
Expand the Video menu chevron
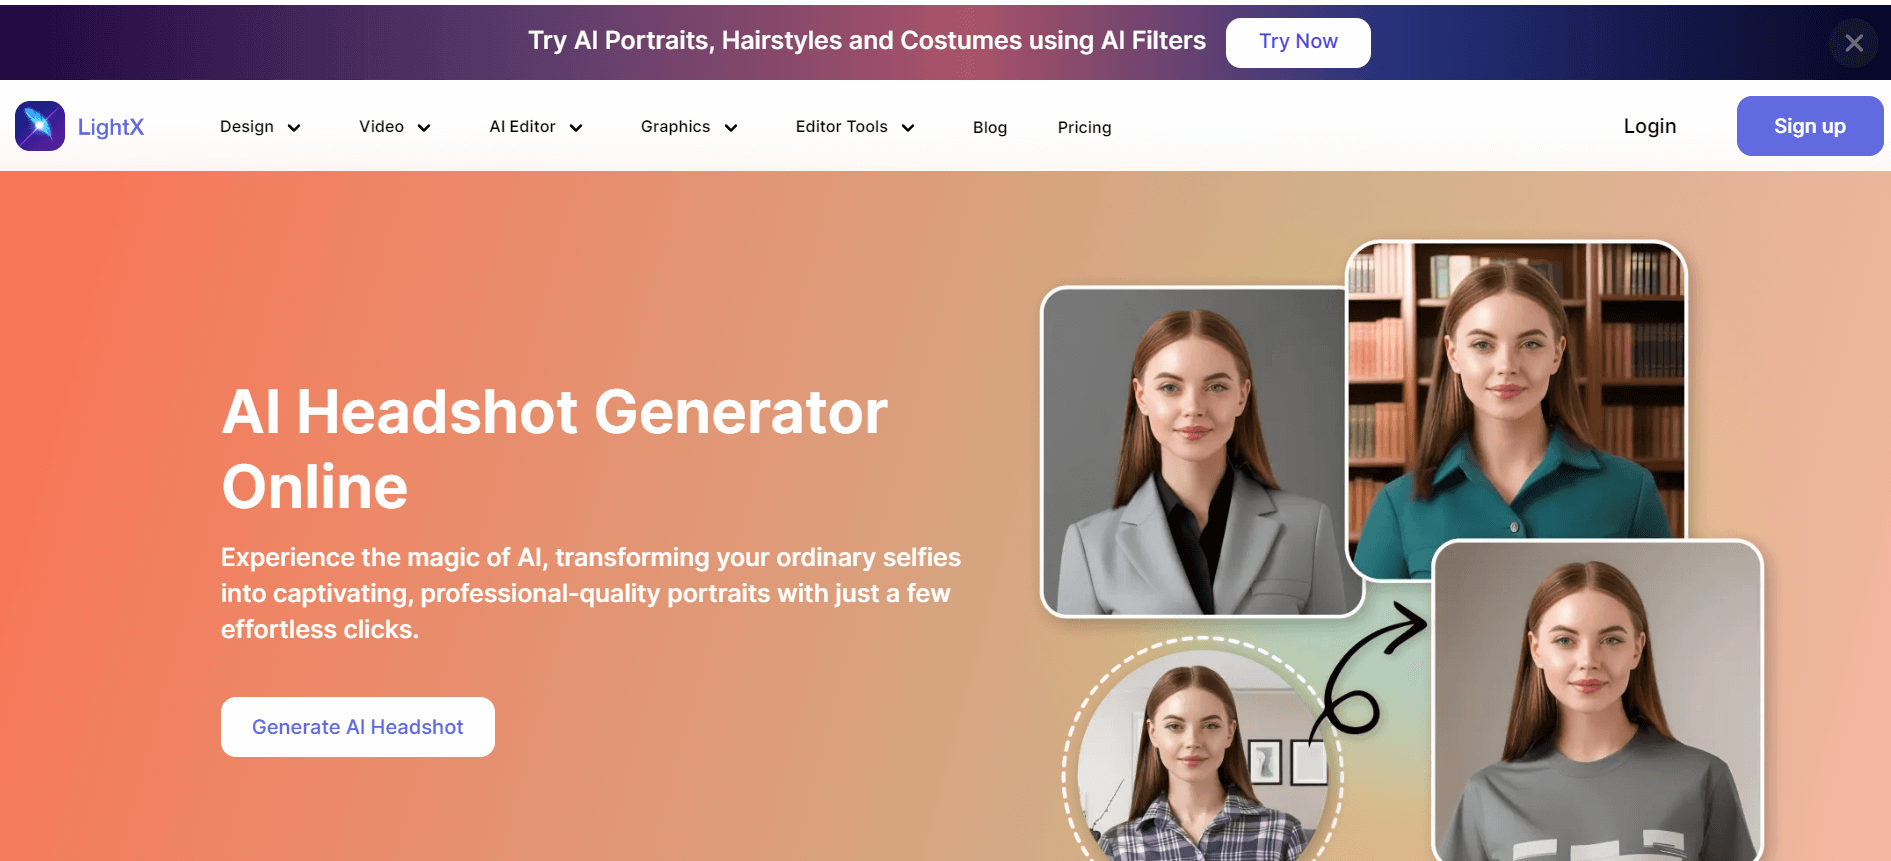point(424,128)
